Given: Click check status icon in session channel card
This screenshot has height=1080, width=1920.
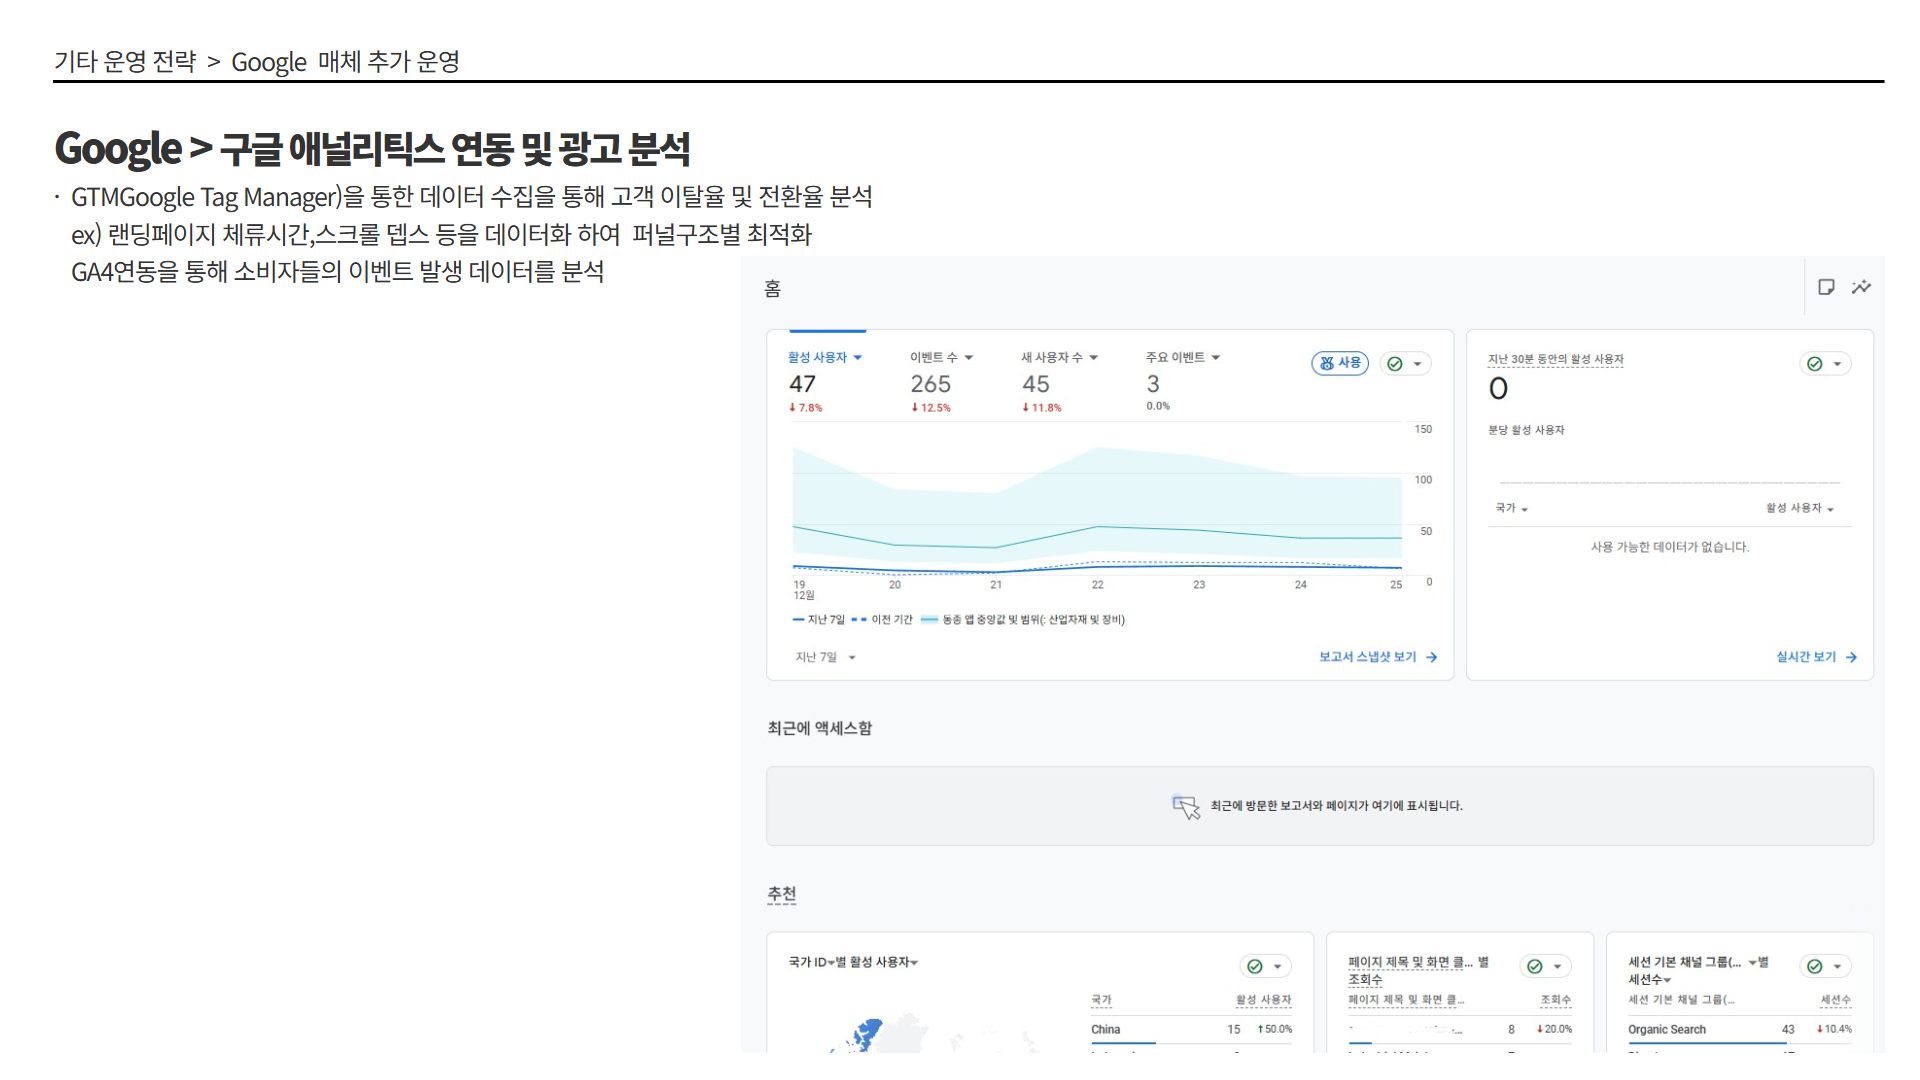Looking at the screenshot, I should [x=1814, y=966].
